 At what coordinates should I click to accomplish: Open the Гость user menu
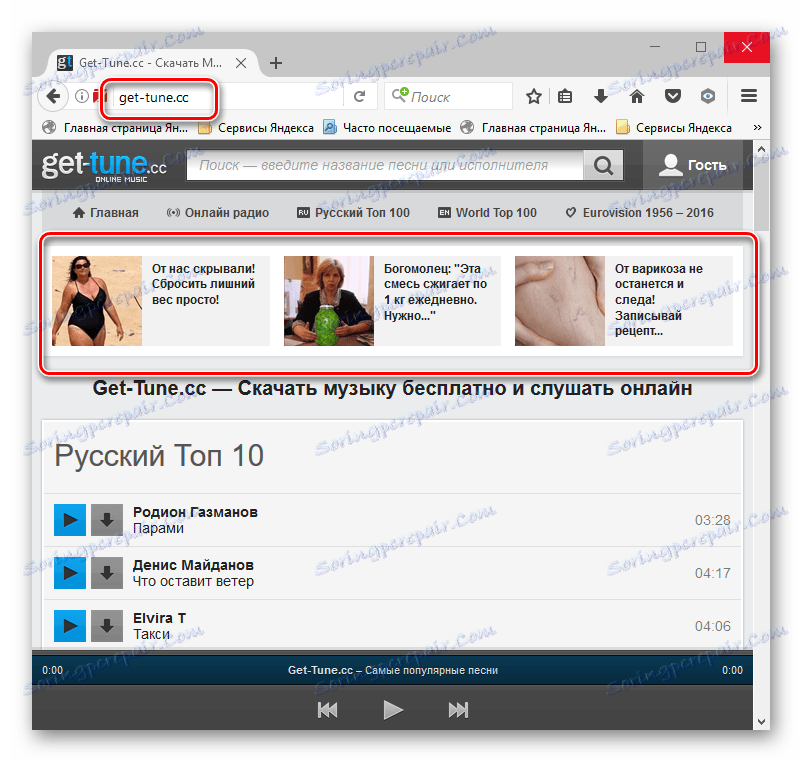693,165
